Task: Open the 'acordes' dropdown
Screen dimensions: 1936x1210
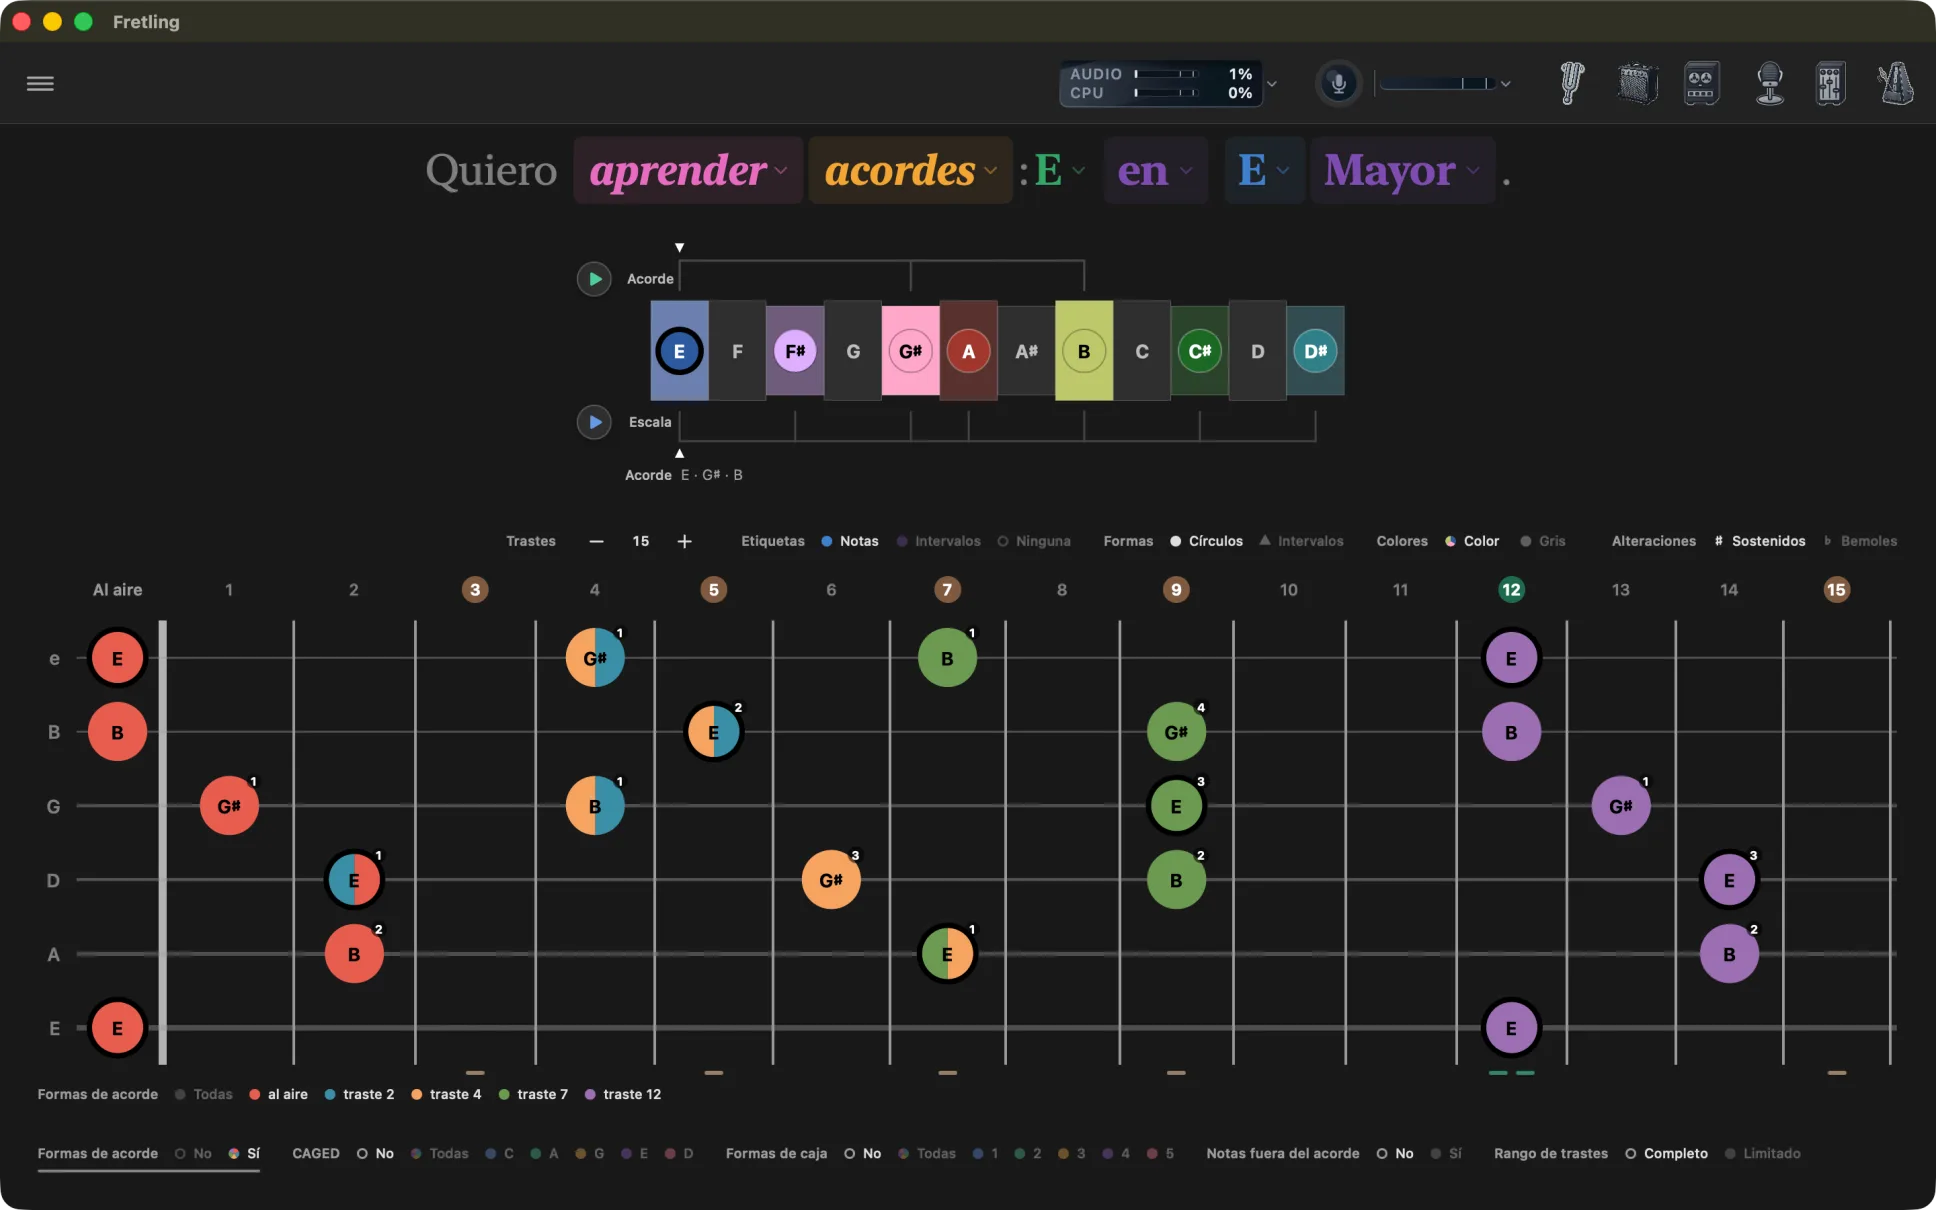Action: (x=910, y=171)
